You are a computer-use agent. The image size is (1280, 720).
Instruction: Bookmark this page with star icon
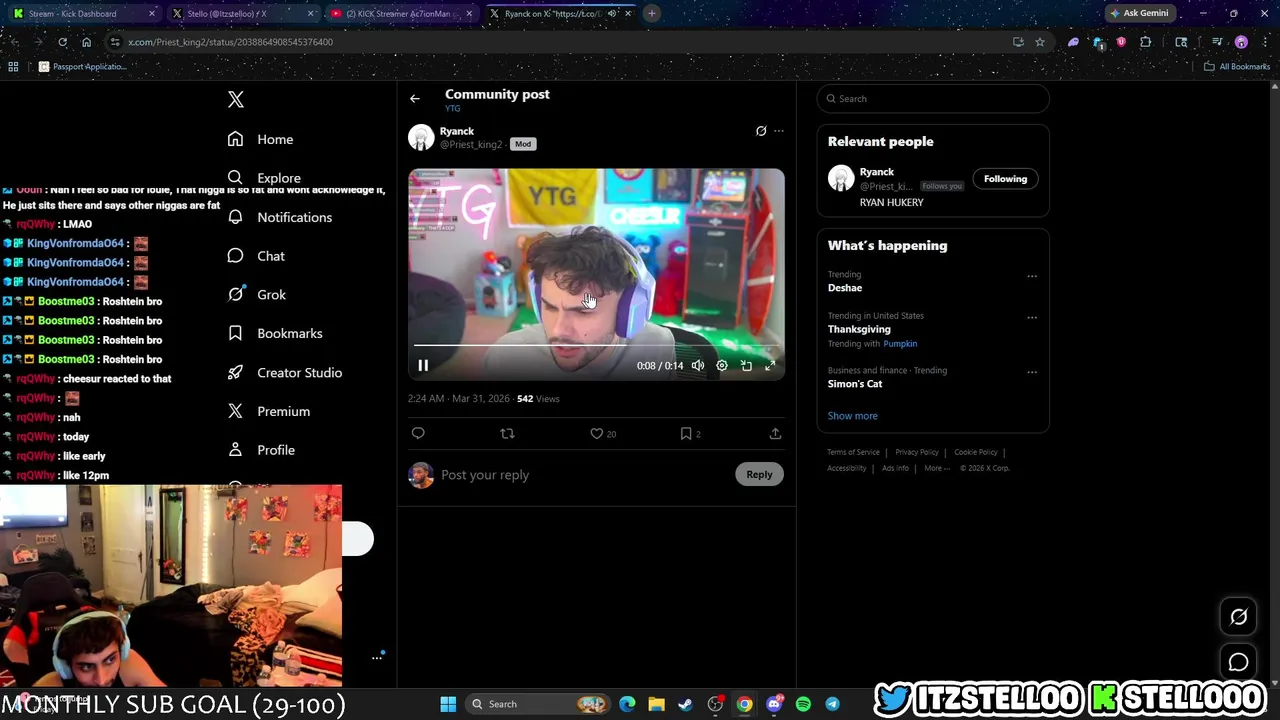point(1040,42)
